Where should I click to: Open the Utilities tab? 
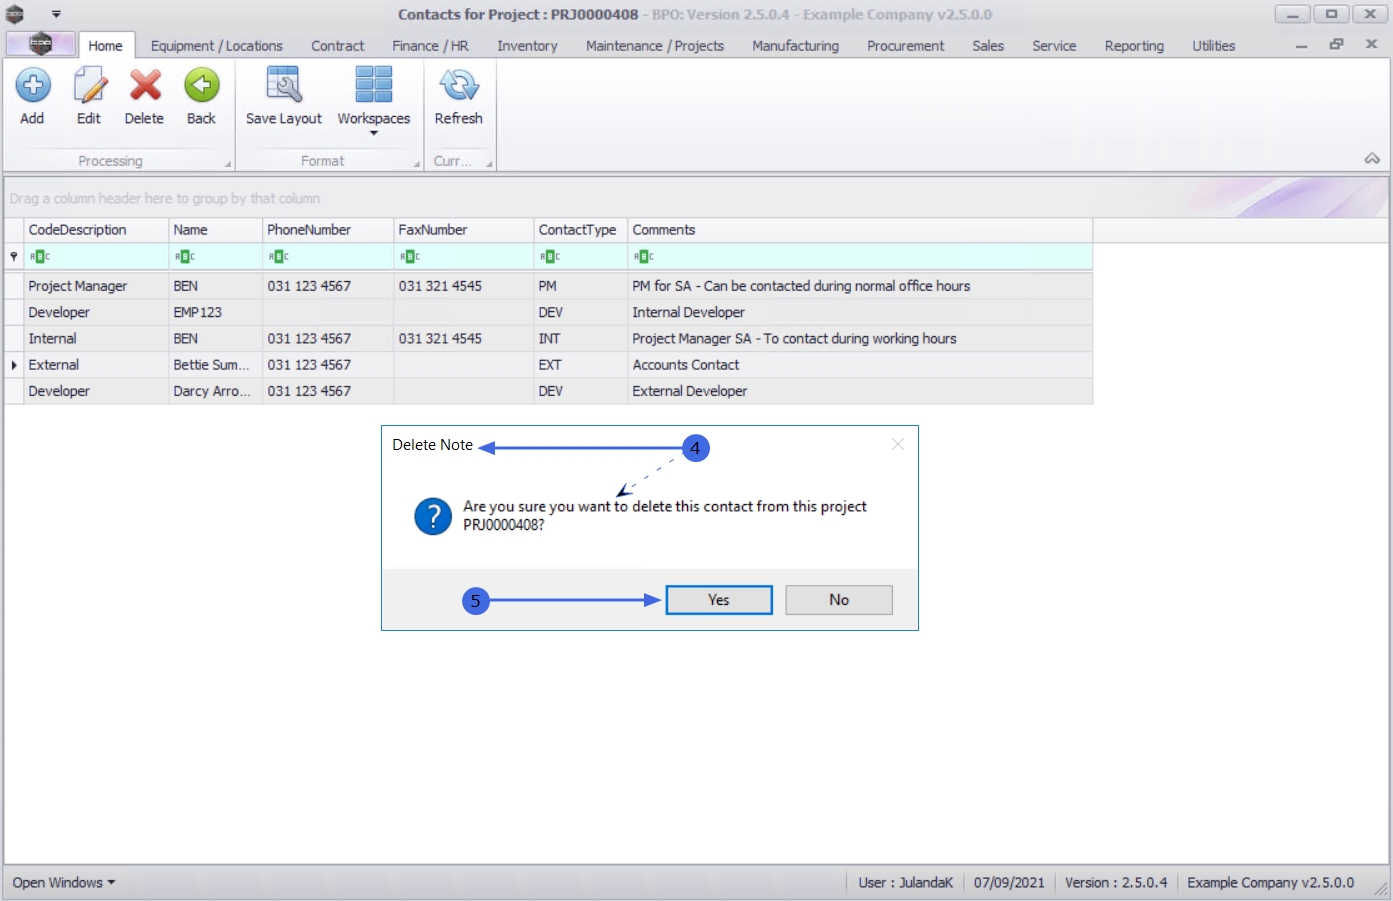tap(1213, 46)
